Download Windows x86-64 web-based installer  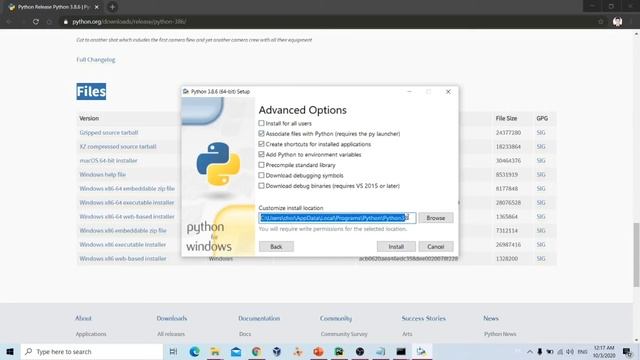click(x=127, y=216)
